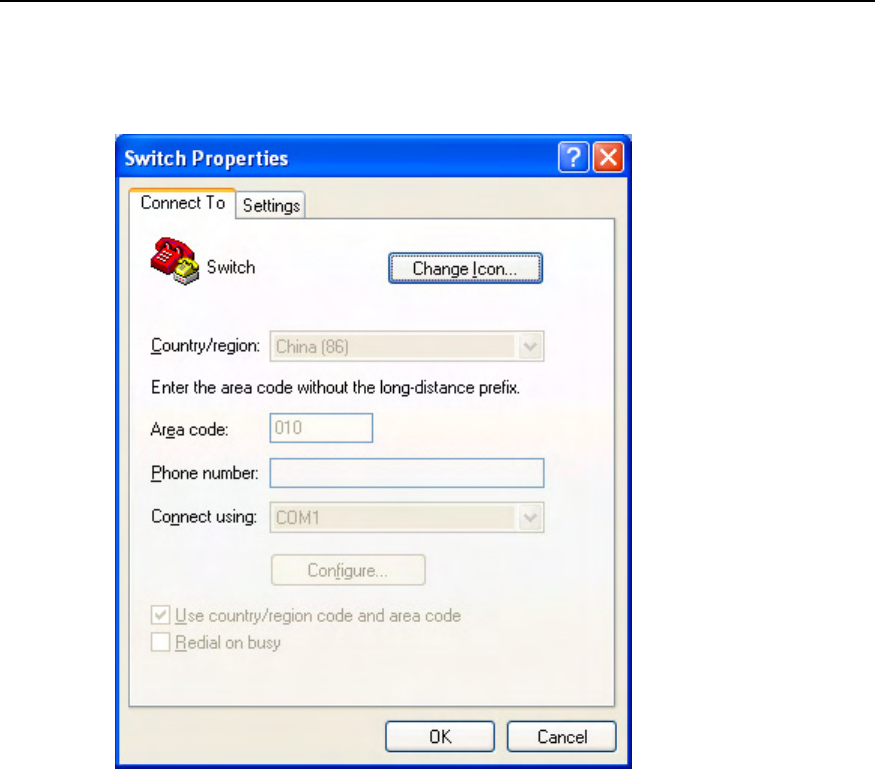
Task: Switch to the Settings tab
Action: coord(271,205)
